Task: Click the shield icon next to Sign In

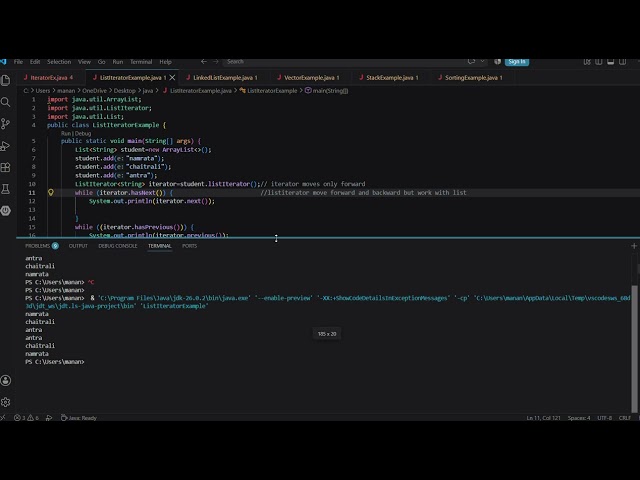Action: click(498, 62)
